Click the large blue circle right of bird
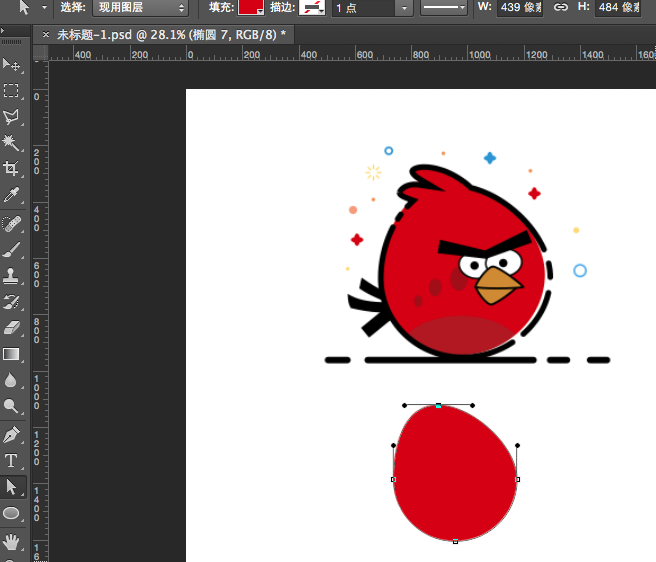The width and height of the screenshot is (656, 562). pos(580,271)
